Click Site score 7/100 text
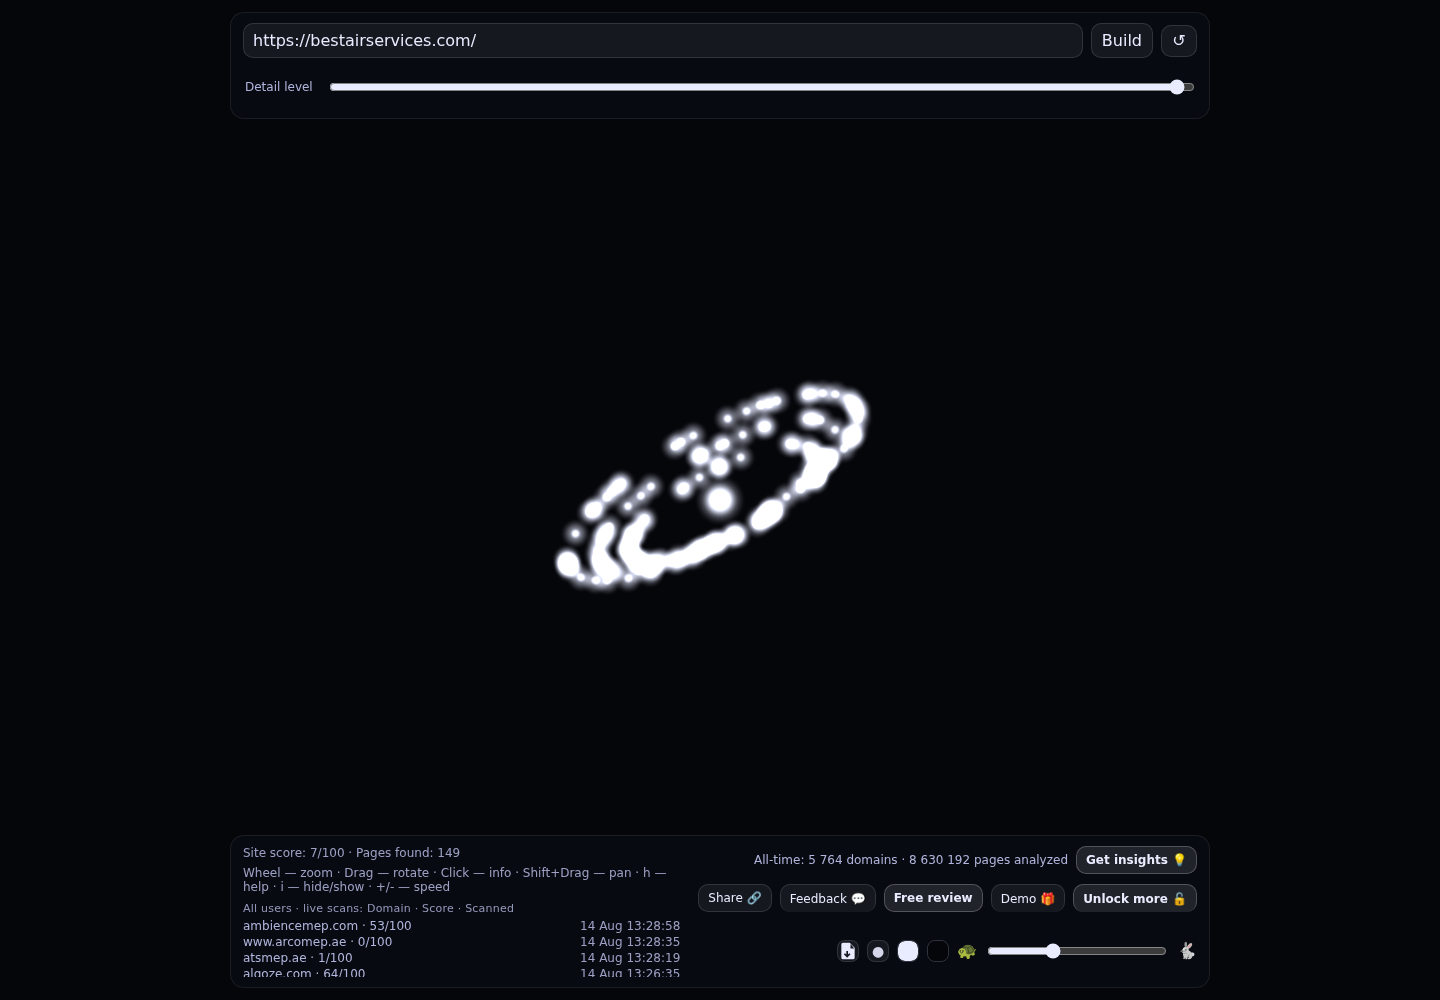 pos(293,853)
